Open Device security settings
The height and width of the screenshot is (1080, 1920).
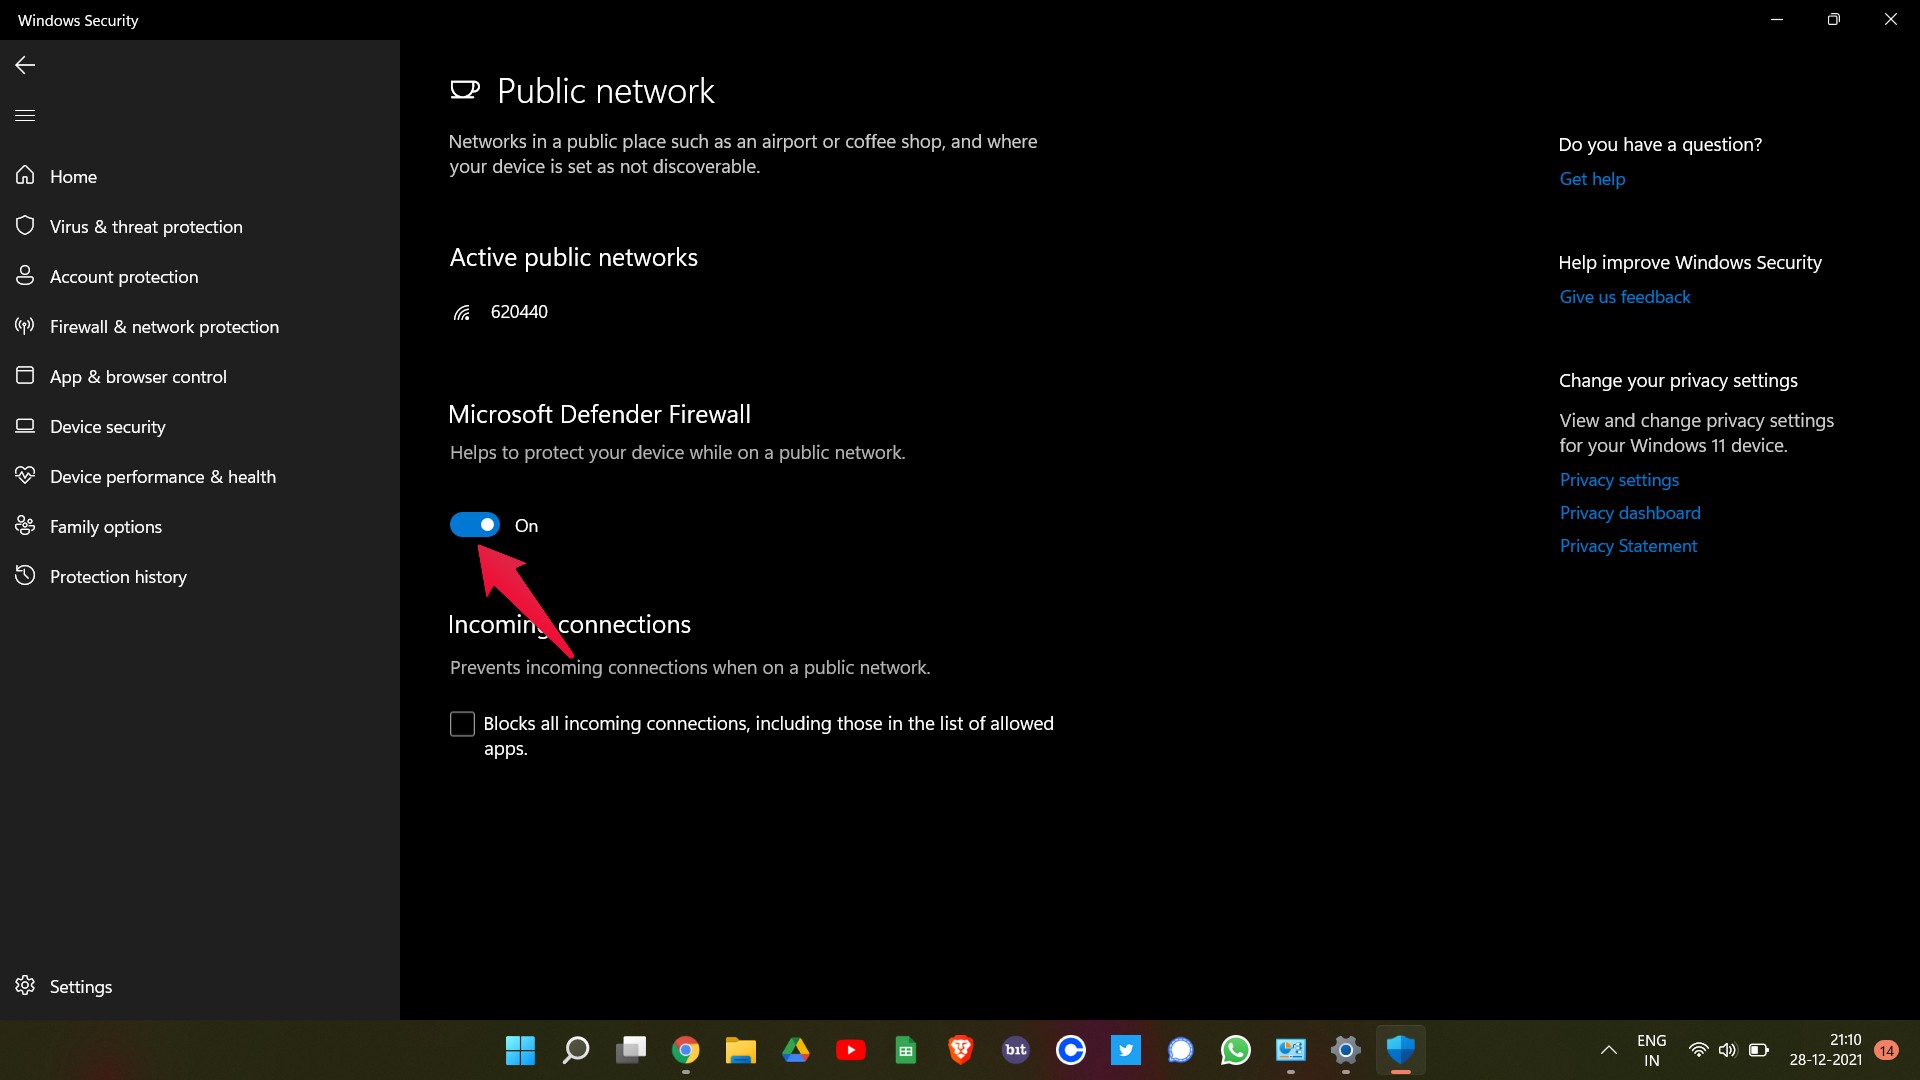(107, 426)
